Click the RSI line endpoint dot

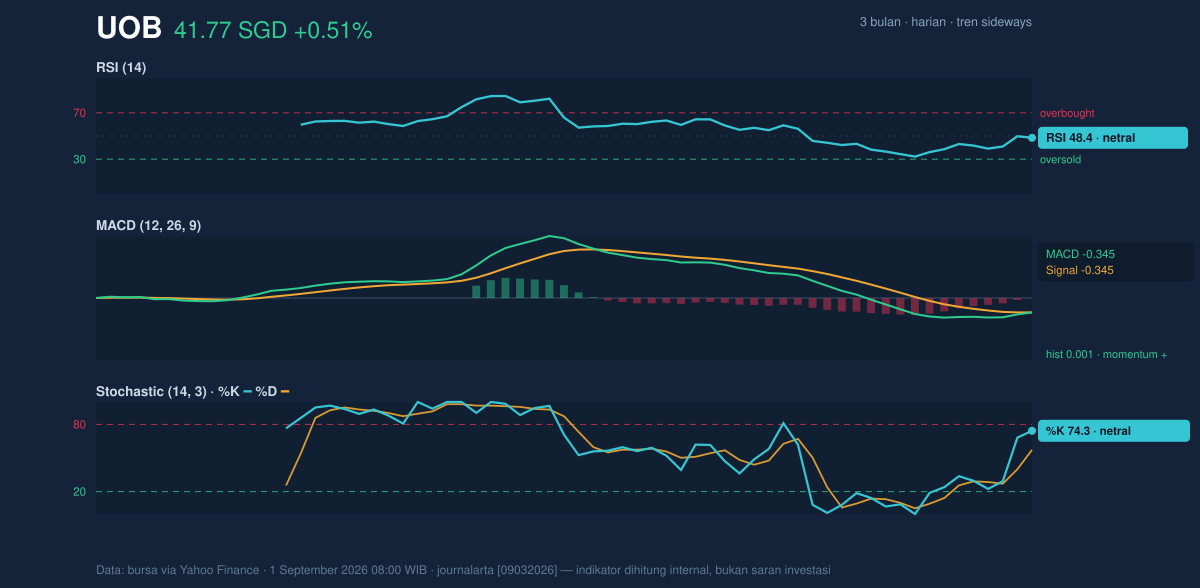[x=1032, y=138]
